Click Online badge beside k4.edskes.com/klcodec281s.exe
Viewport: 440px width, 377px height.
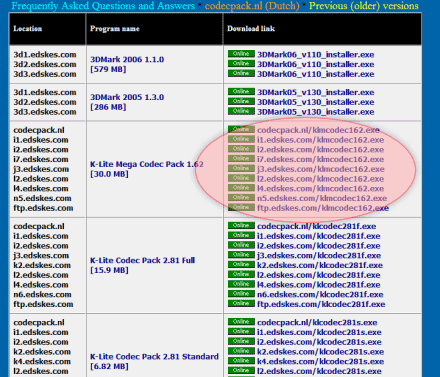(x=241, y=361)
